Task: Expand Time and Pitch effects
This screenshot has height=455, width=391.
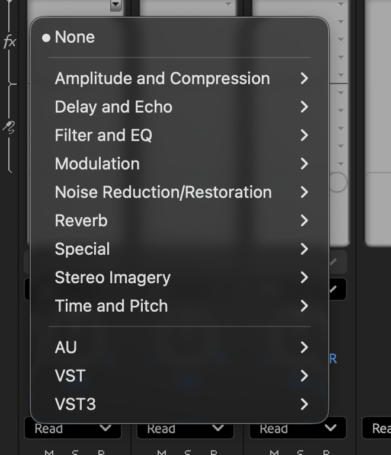Action: pos(180,306)
